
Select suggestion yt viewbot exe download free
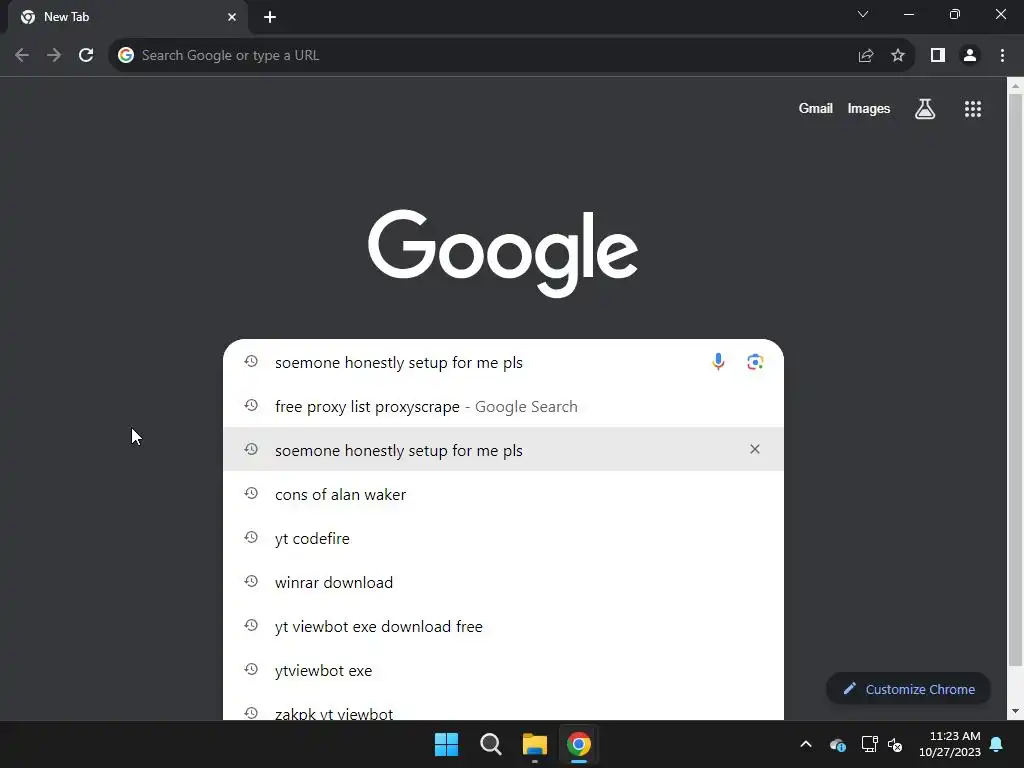tap(504, 626)
